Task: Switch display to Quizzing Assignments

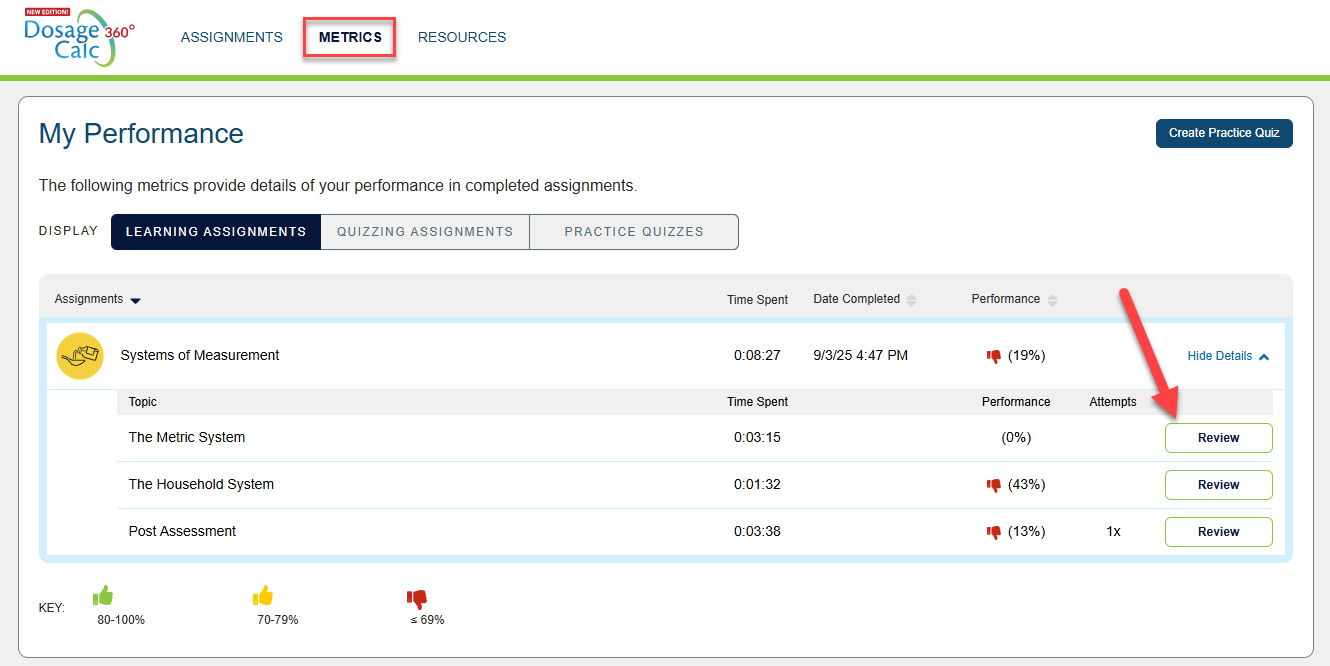Action: (x=425, y=231)
